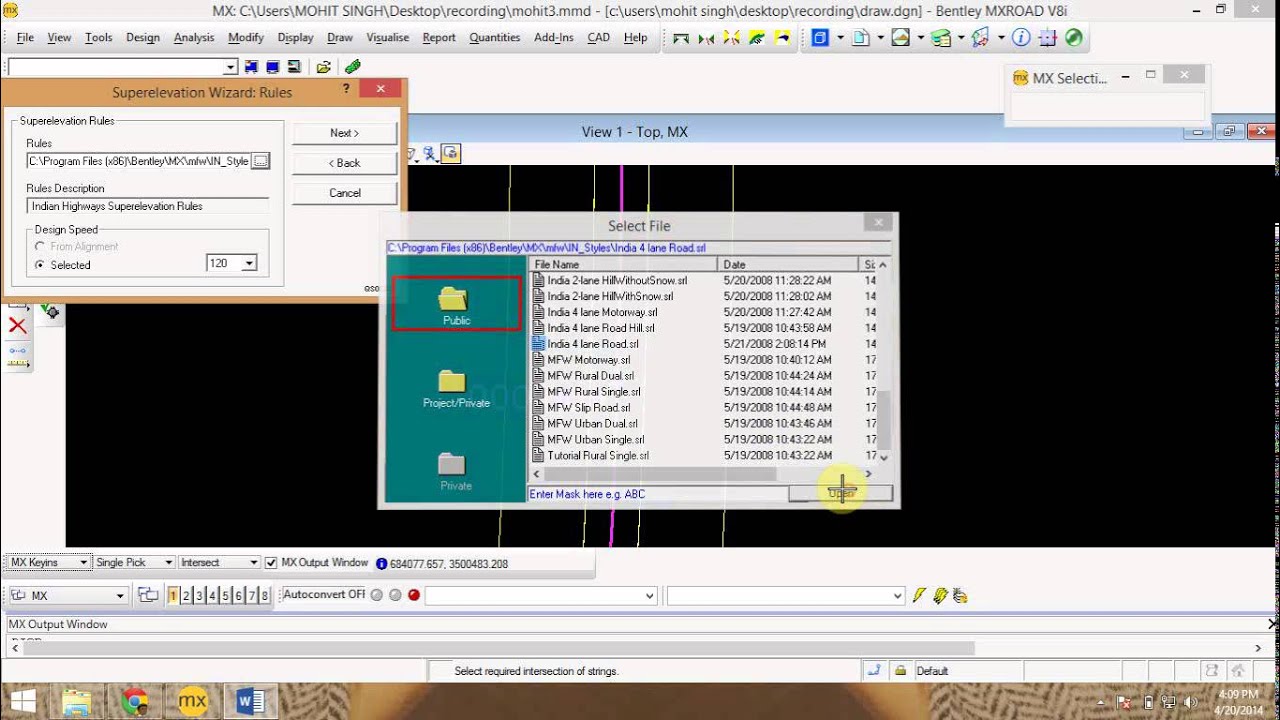Click the green pencil-like icon near folder

[x=352, y=67]
